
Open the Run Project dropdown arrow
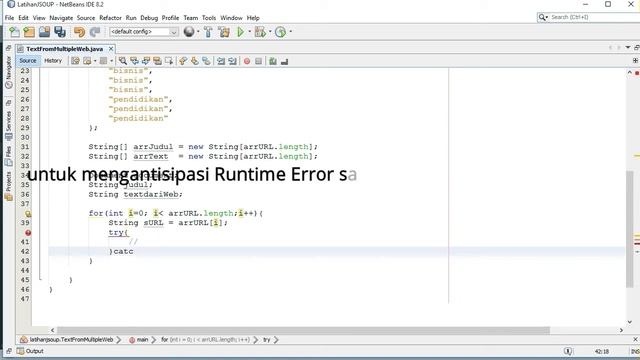(249, 32)
